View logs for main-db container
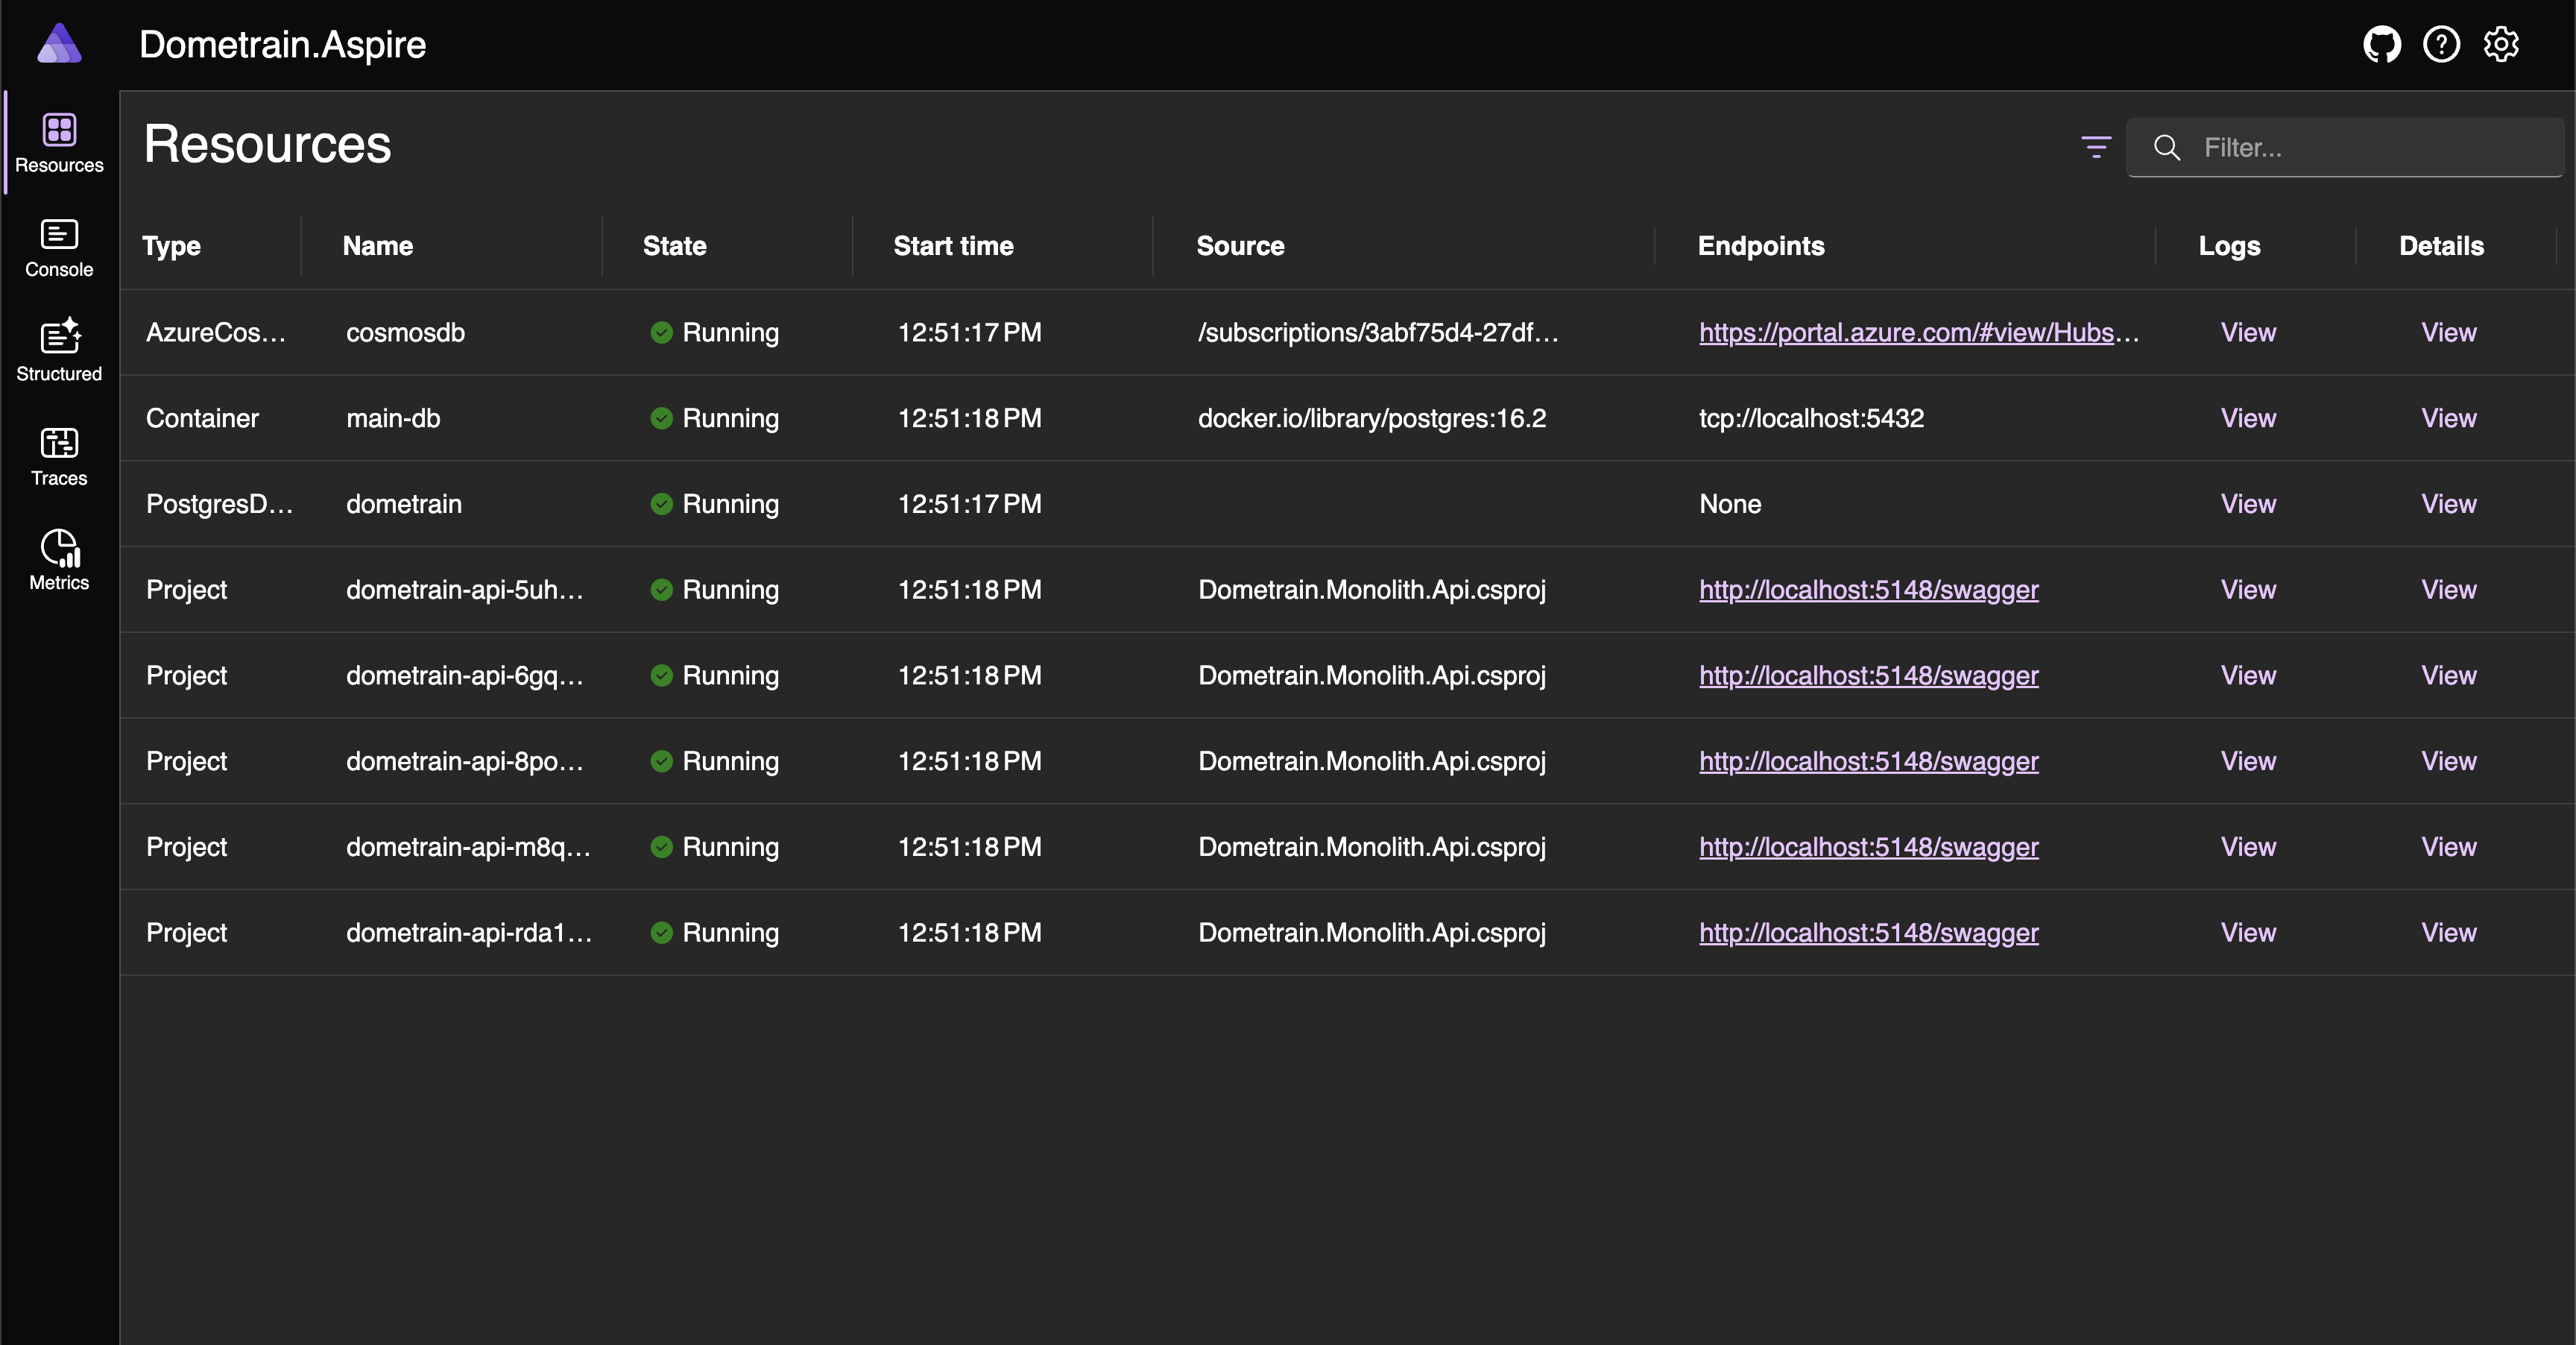 (2247, 418)
